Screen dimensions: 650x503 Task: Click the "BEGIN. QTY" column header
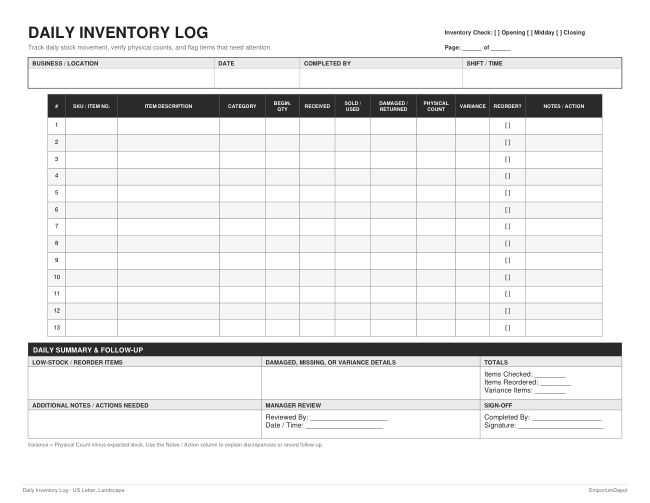tap(282, 106)
